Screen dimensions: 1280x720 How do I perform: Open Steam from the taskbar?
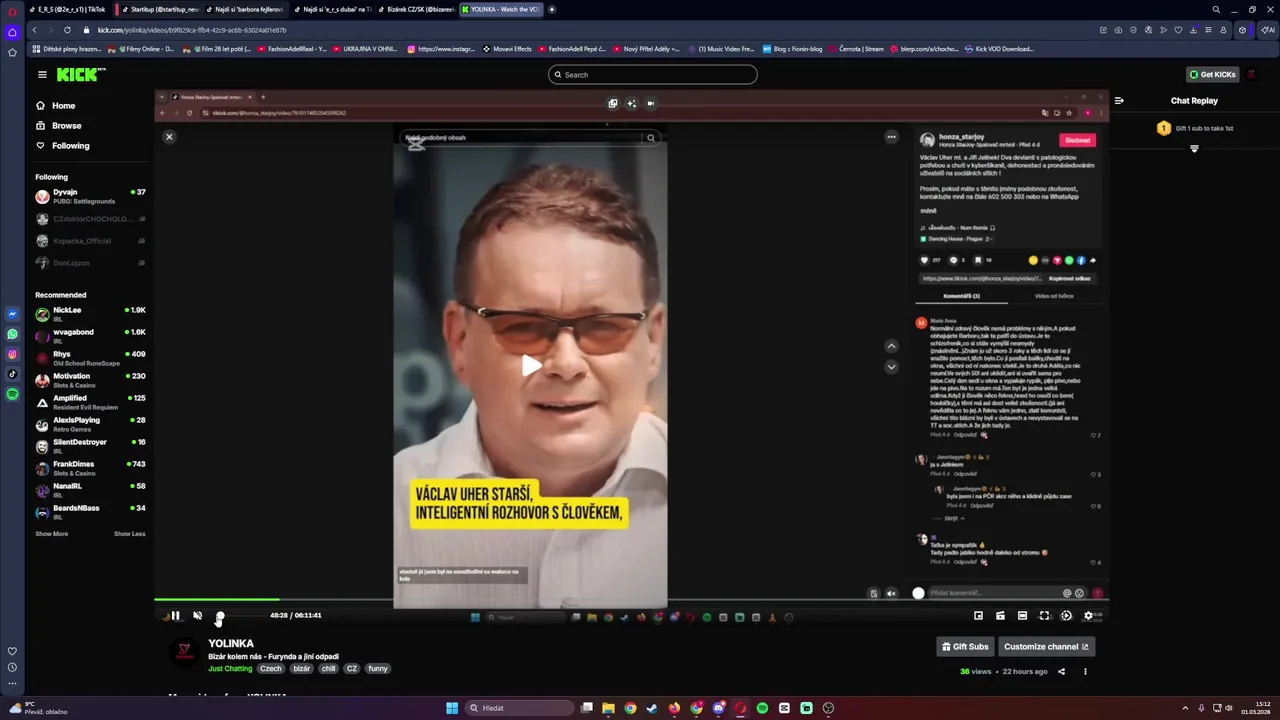[652, 708]
